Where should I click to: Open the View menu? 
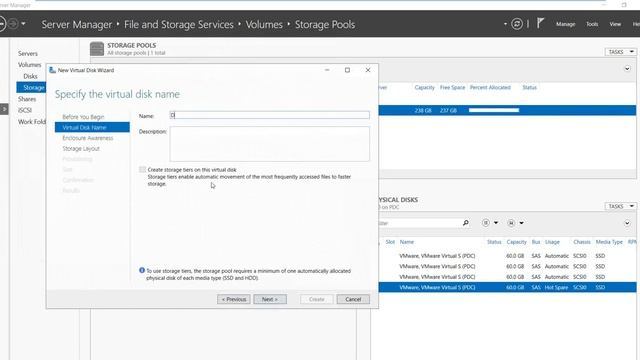click(x=615, y=24)
